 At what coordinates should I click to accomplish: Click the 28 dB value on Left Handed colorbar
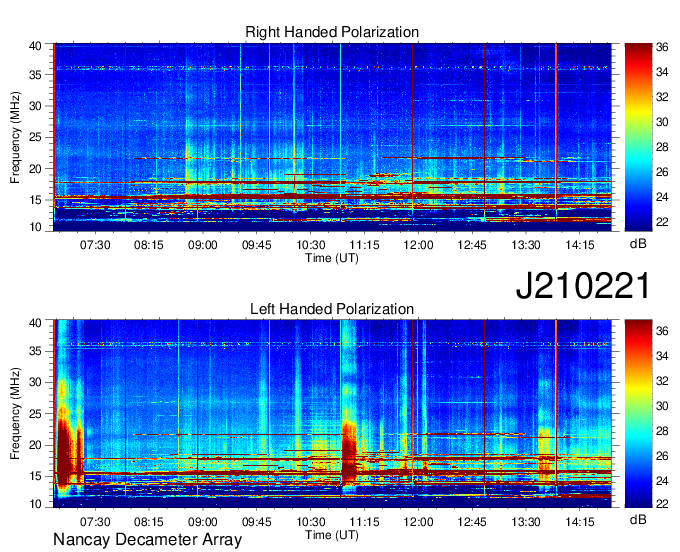click(662, 431)
